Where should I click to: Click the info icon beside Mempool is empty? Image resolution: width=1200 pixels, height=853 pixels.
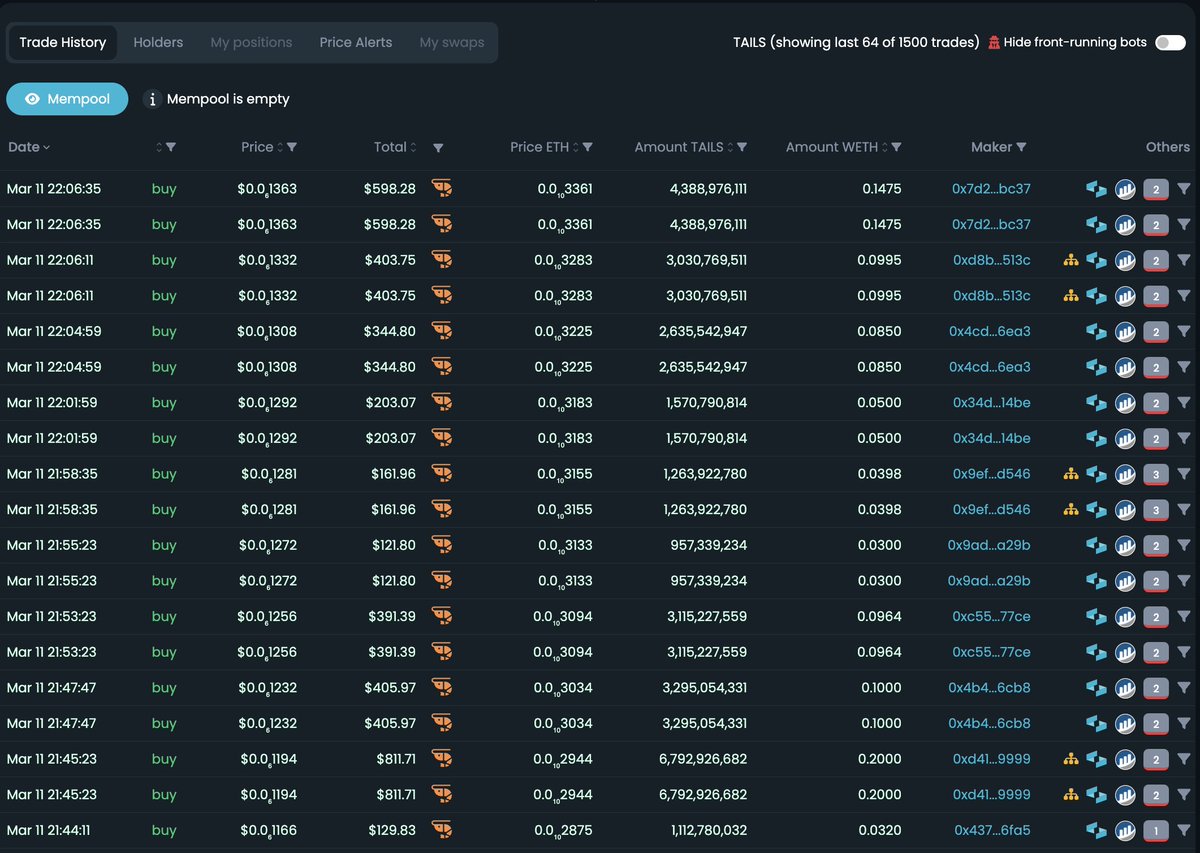[152, 99]
